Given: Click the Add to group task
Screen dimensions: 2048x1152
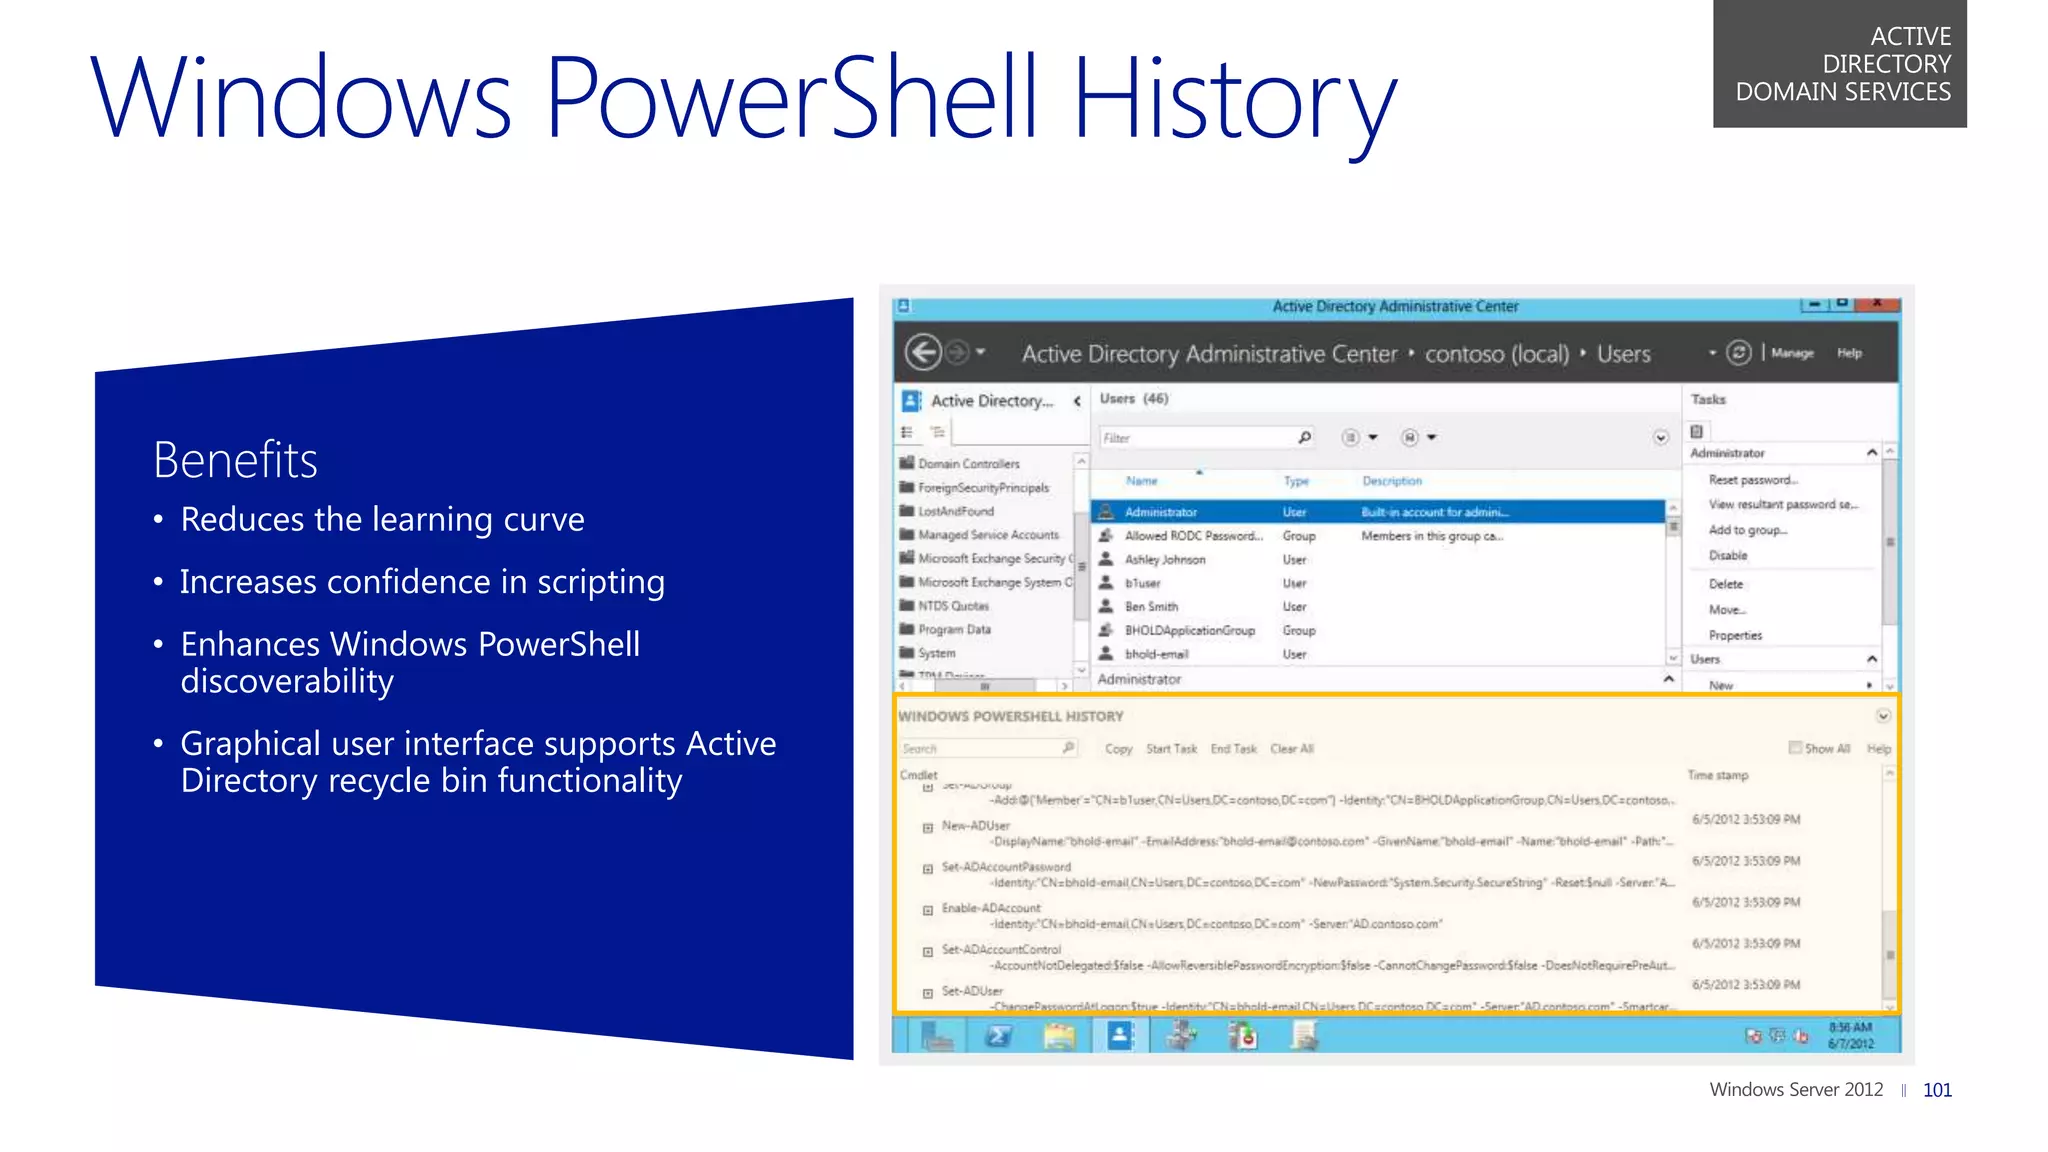Looking at the screenshot, I should (x=1747, y=530).
